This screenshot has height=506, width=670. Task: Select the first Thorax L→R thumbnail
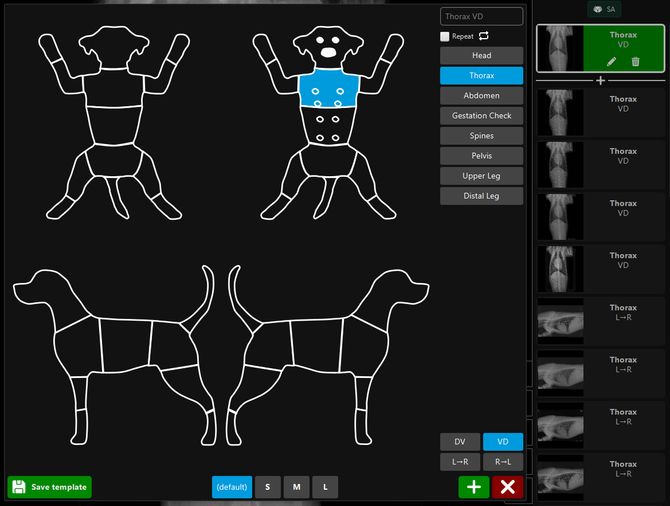600,321
